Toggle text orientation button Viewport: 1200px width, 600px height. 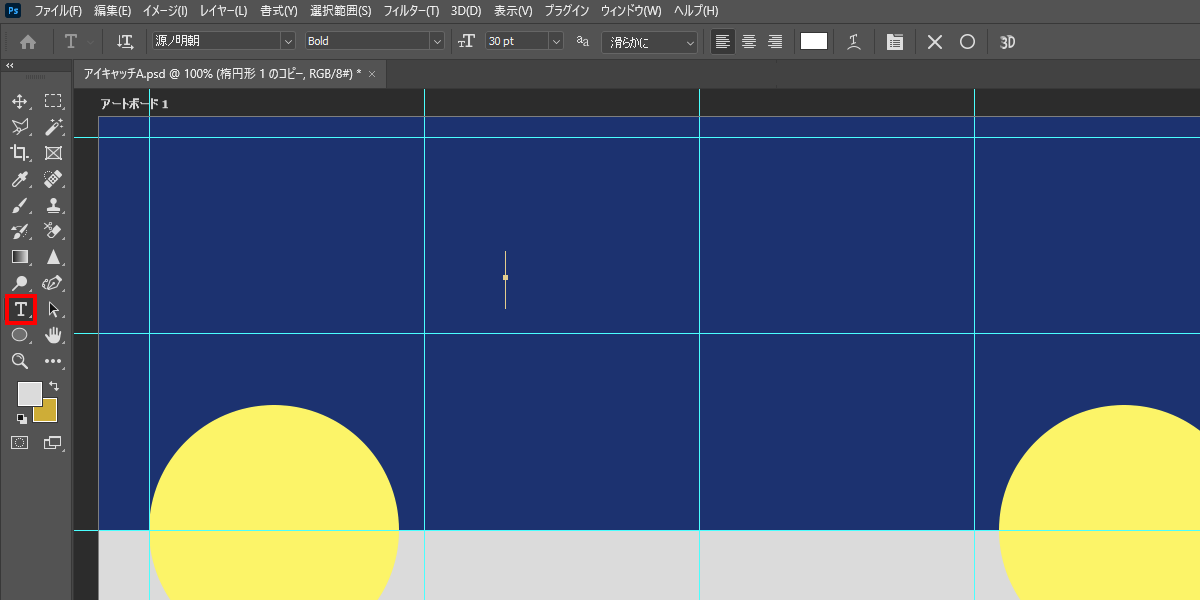(125, 42)
